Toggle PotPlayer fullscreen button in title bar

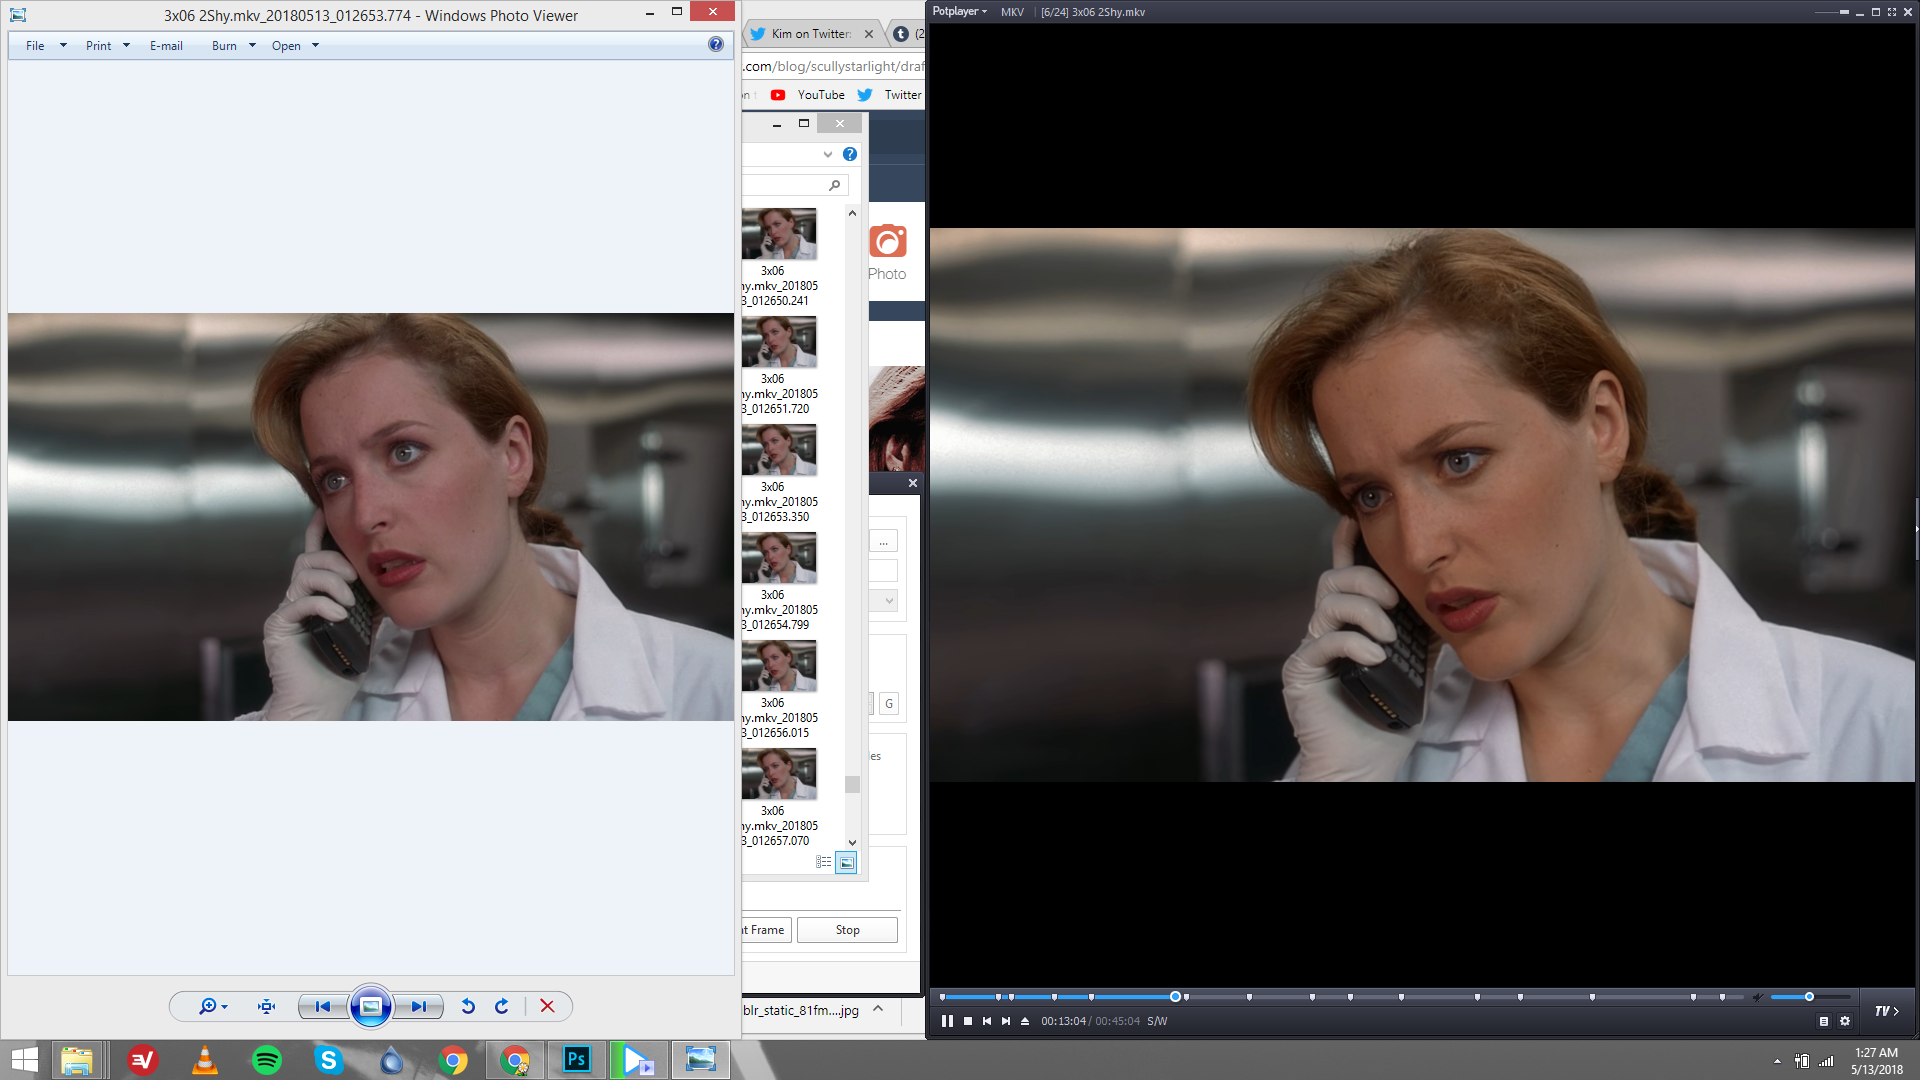tap(1892, 12)
